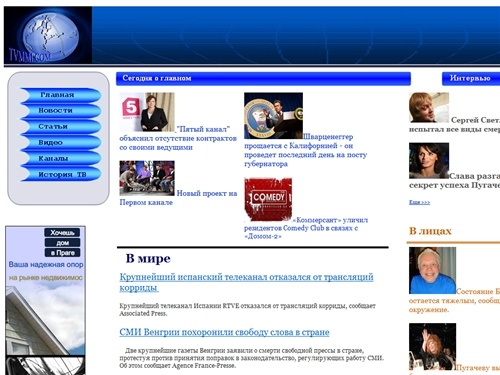Screen dimensions: 500x375
Task: Click the Первый канал studio show thumbnail
Action: (147, 178)
